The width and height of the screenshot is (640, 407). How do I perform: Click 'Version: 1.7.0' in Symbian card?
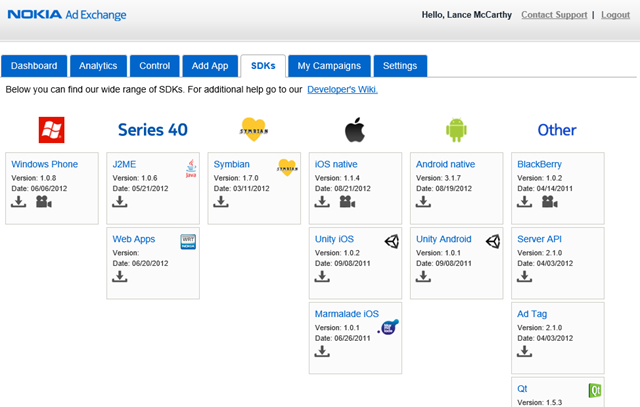click(x=236, y=178)
